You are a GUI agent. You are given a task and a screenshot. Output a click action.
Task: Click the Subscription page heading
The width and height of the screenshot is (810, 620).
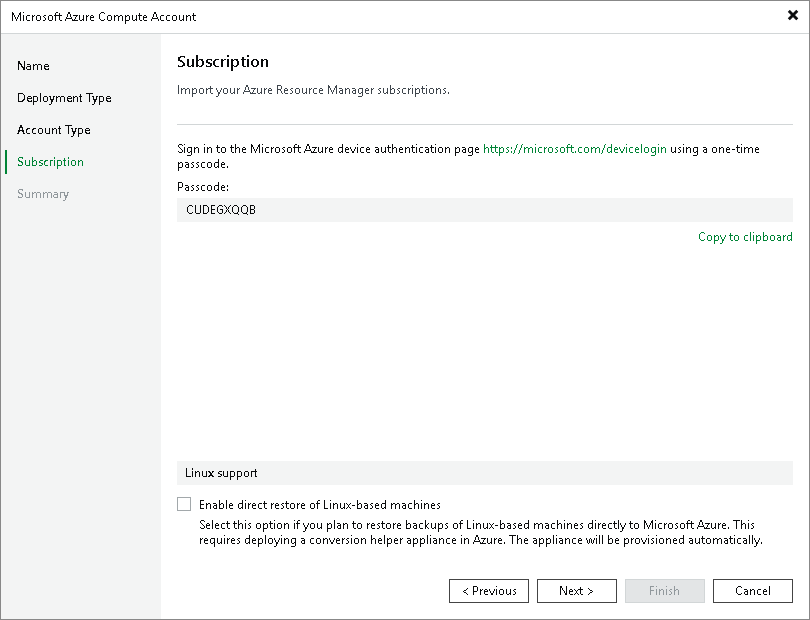click(x=223, y=61)
